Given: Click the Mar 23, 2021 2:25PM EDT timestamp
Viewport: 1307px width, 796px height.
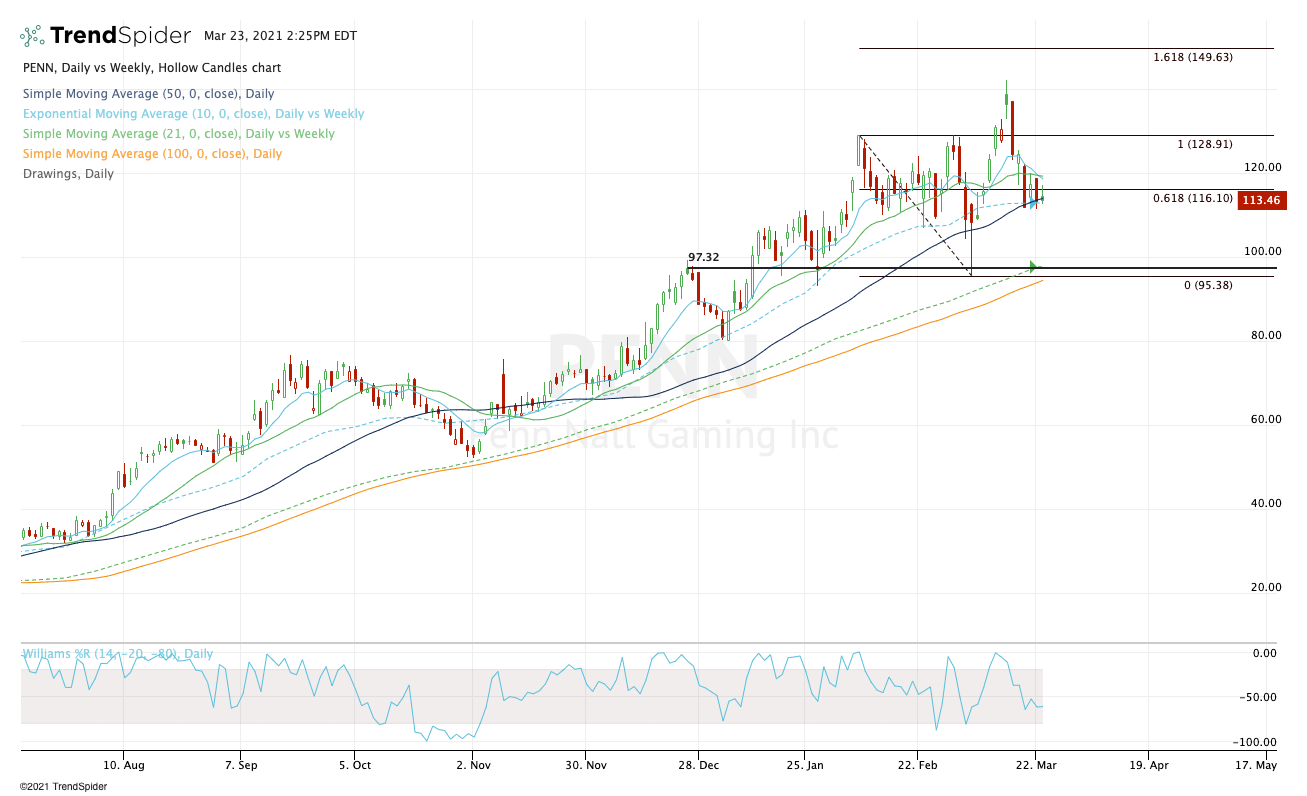Looking at the screenshot, I should pyautogui.click(x=280, y=36).
